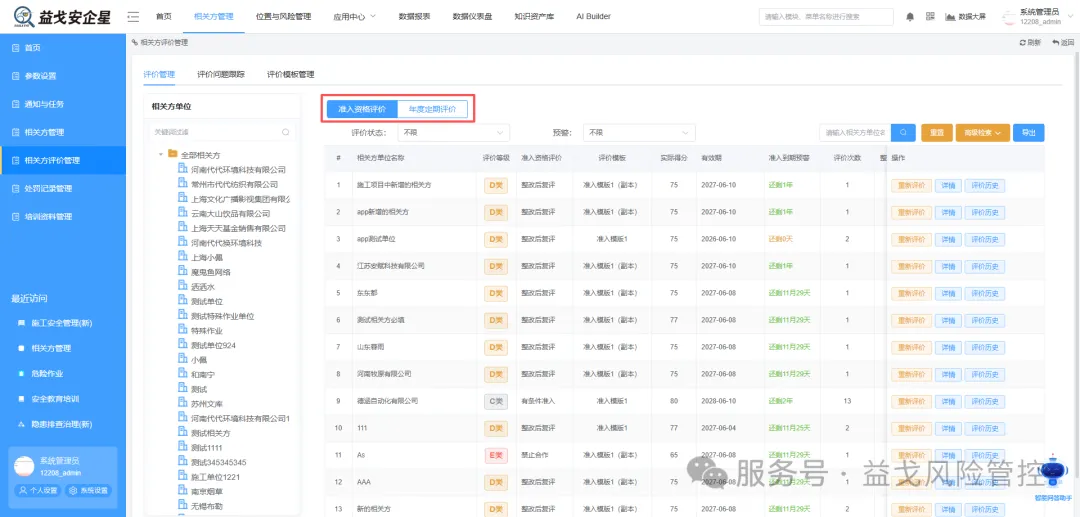Select 测试特殊作业单位 in the tree
Viewport: 1080px width, 517px height.
(222, 316)
